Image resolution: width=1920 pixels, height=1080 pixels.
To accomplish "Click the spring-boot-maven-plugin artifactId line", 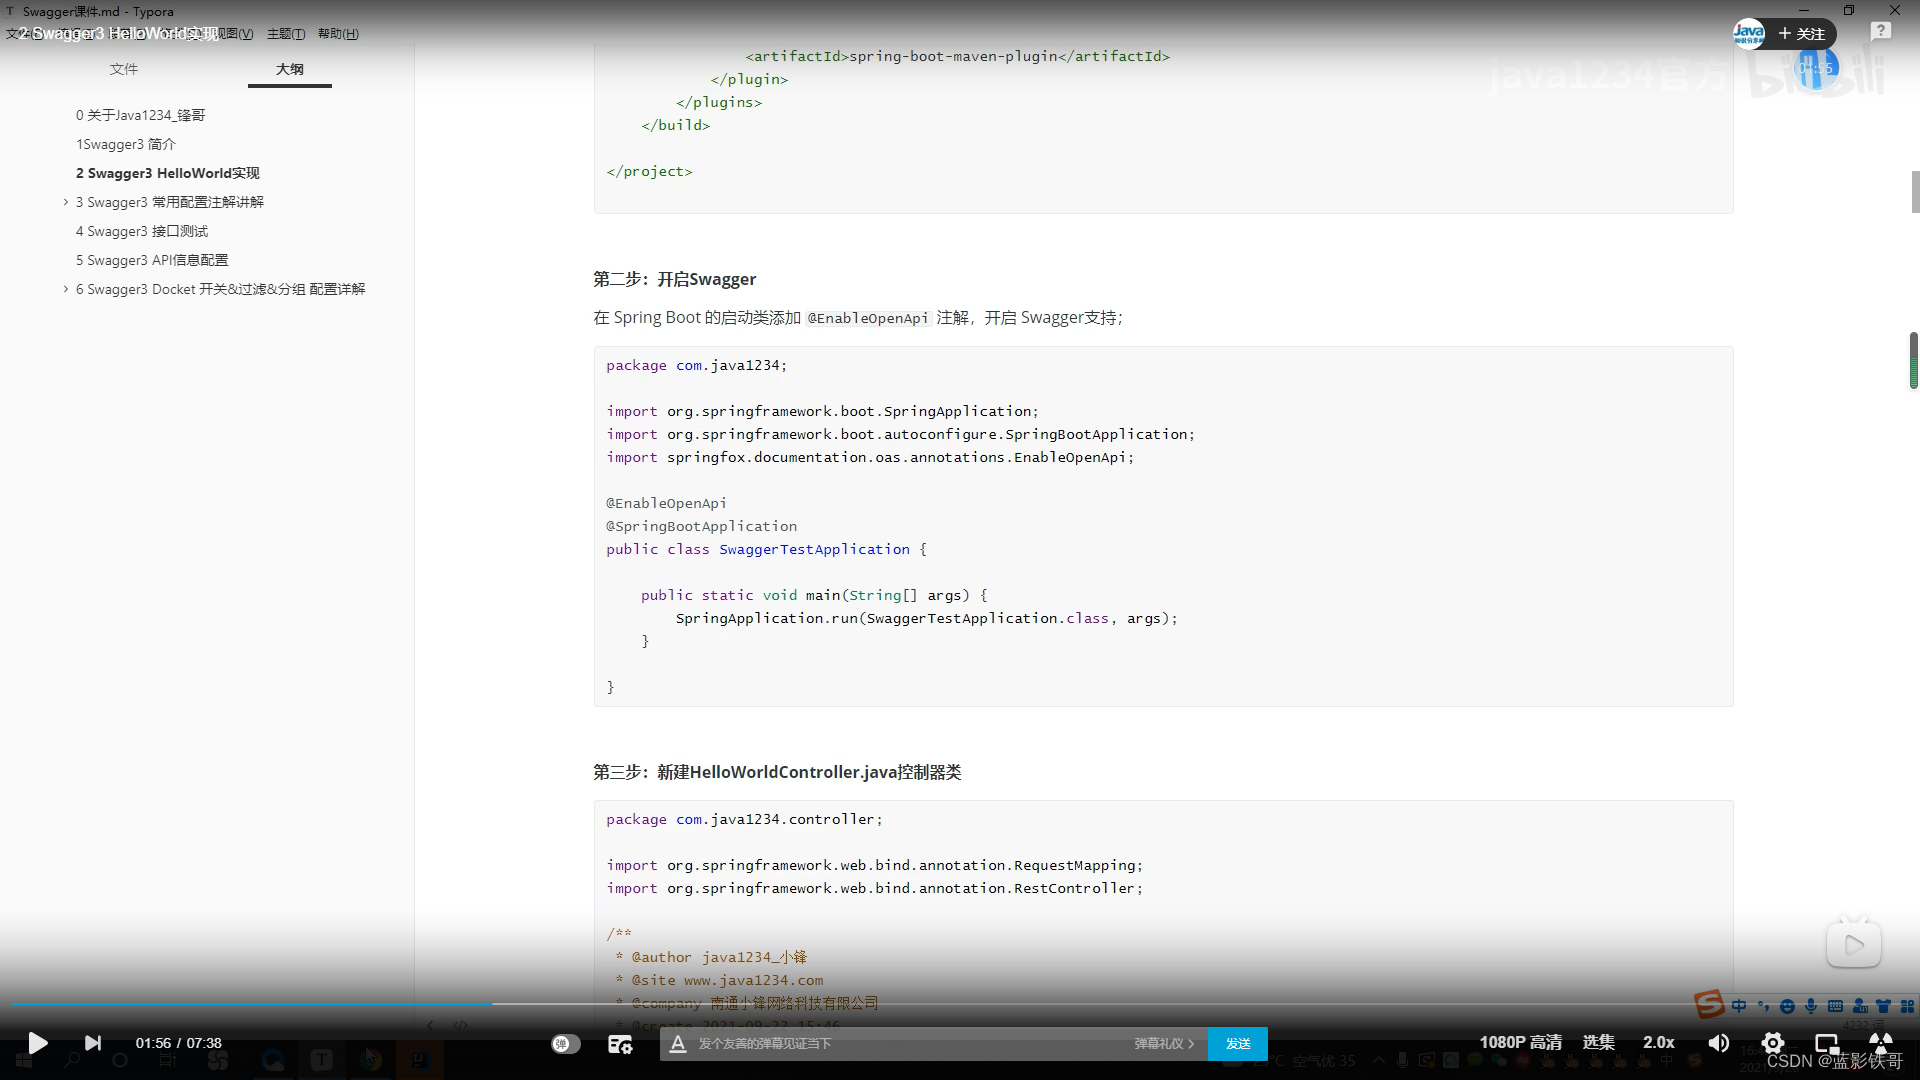I will point(957,56).
